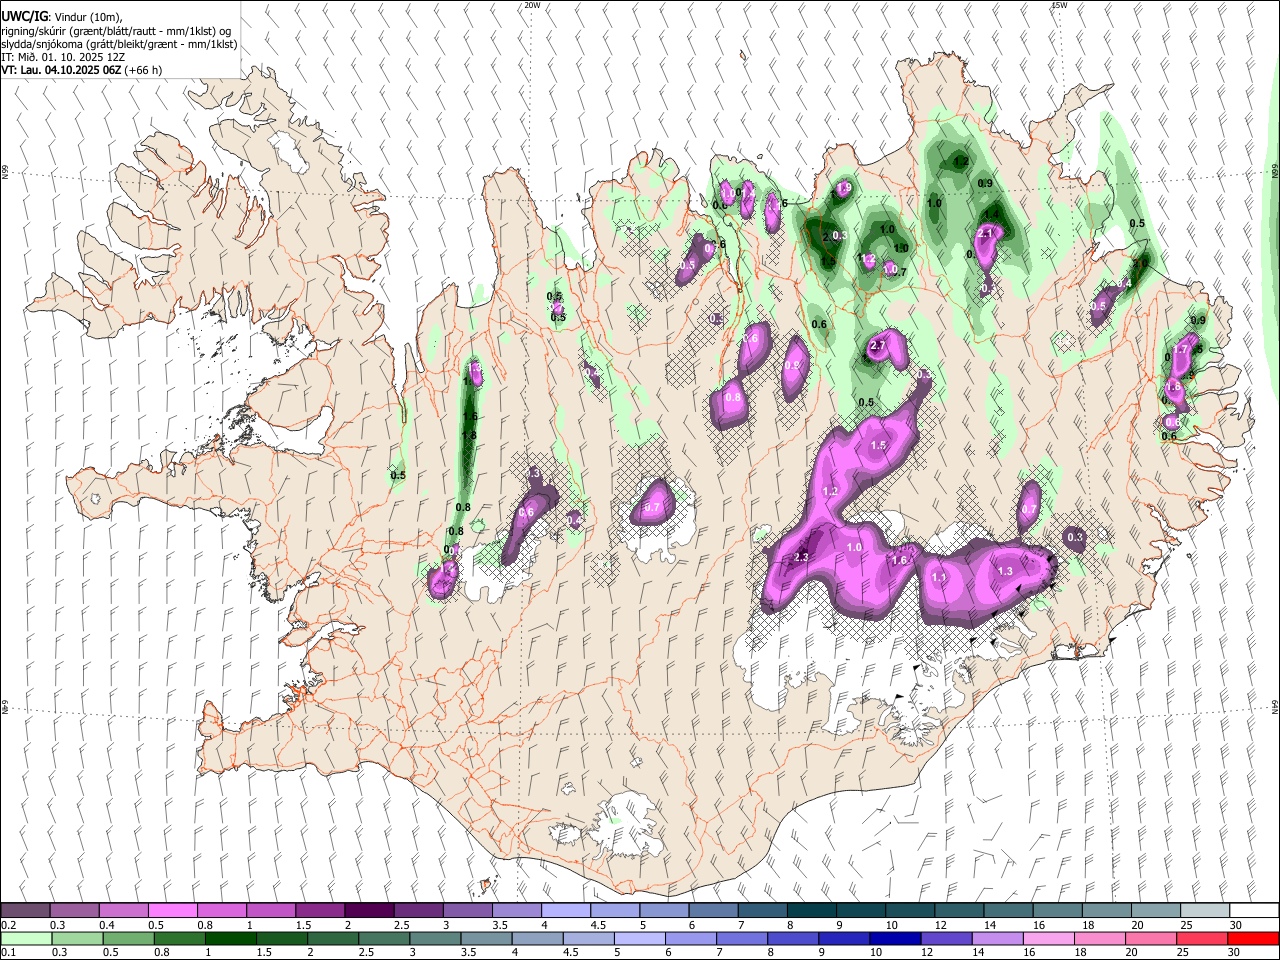Select the 'IT: Mið. 01. 10. 2025 12Z' line
Screen dimensions: 1280x960
pyautogui.click(x=62, y=57)
